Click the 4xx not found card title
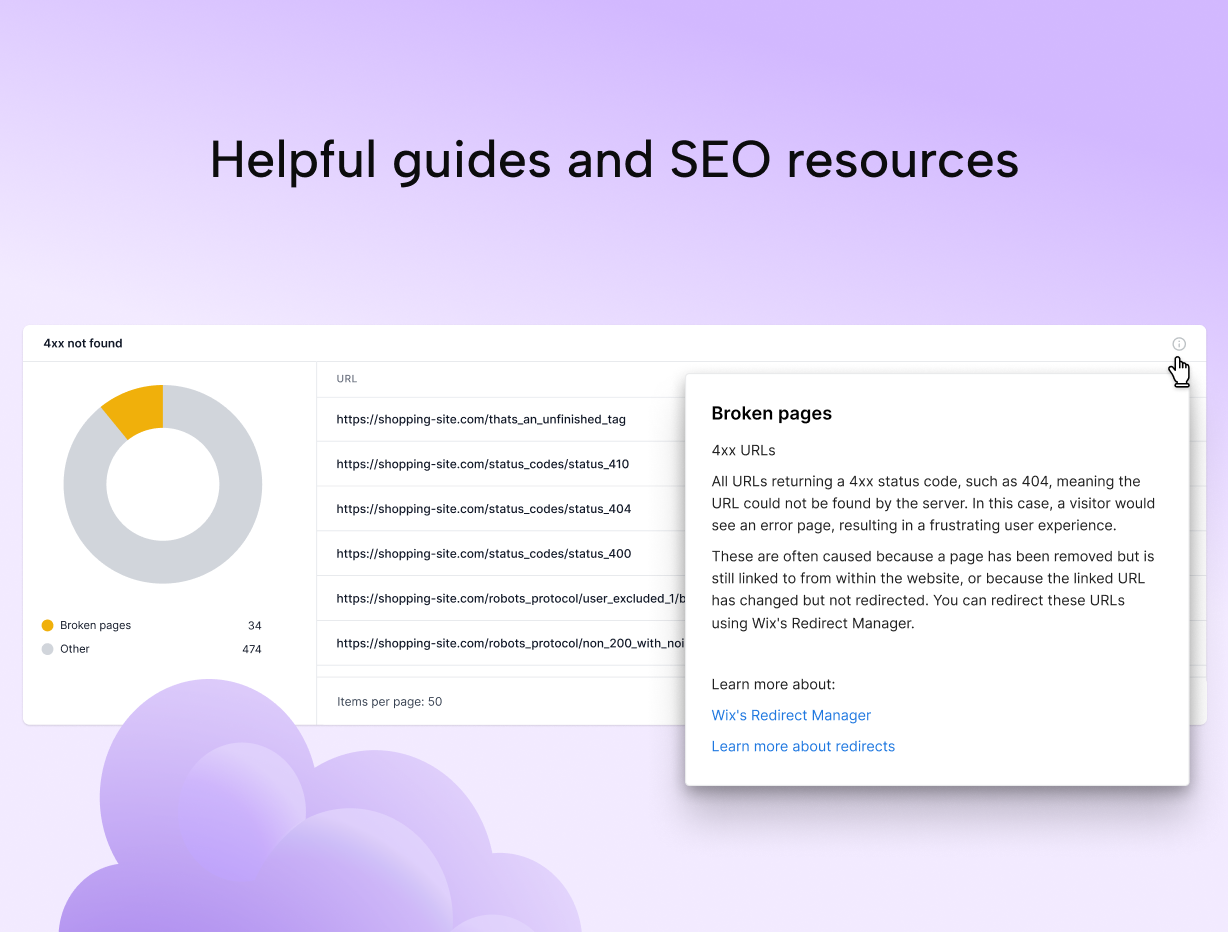 [83, 343]
